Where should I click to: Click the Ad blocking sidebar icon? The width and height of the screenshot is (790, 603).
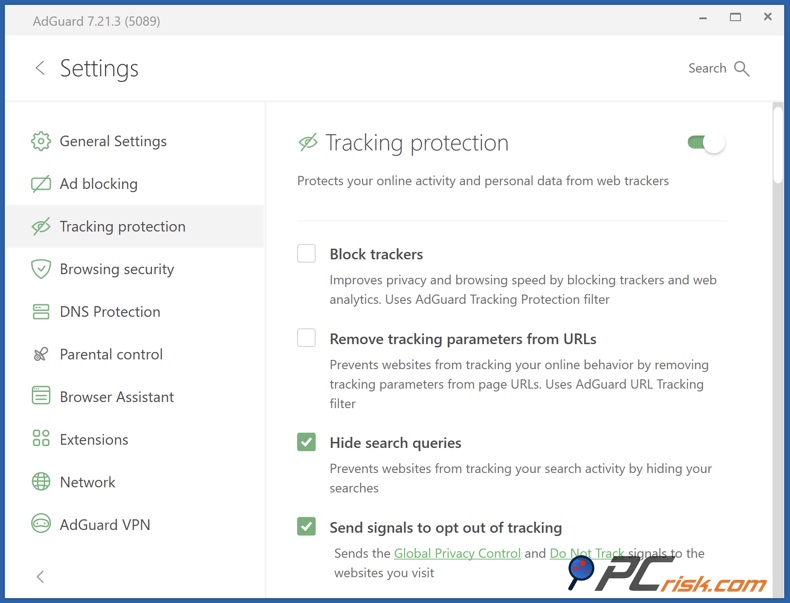point(41,184)
